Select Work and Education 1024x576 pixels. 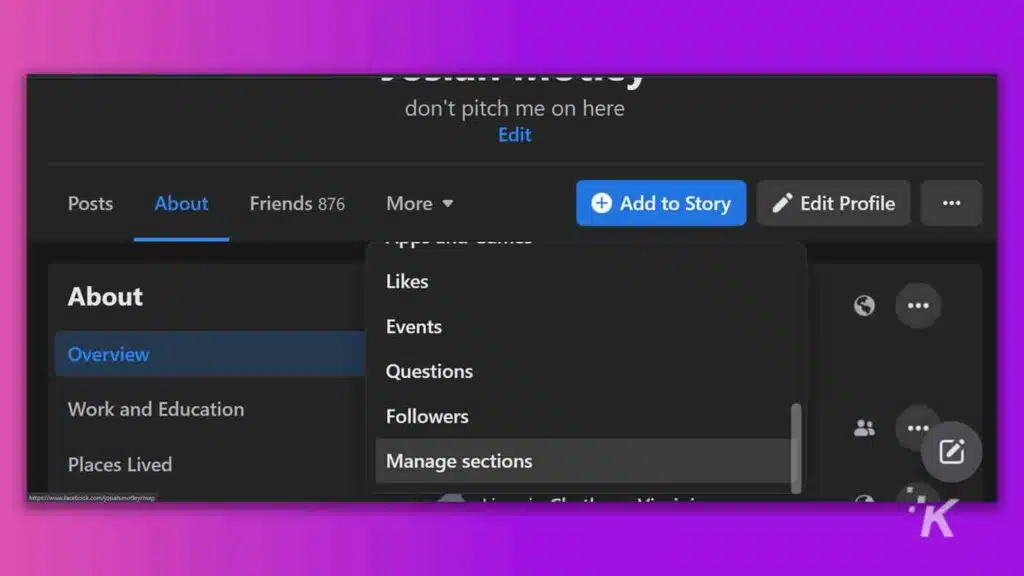click(x=156, y=409)
